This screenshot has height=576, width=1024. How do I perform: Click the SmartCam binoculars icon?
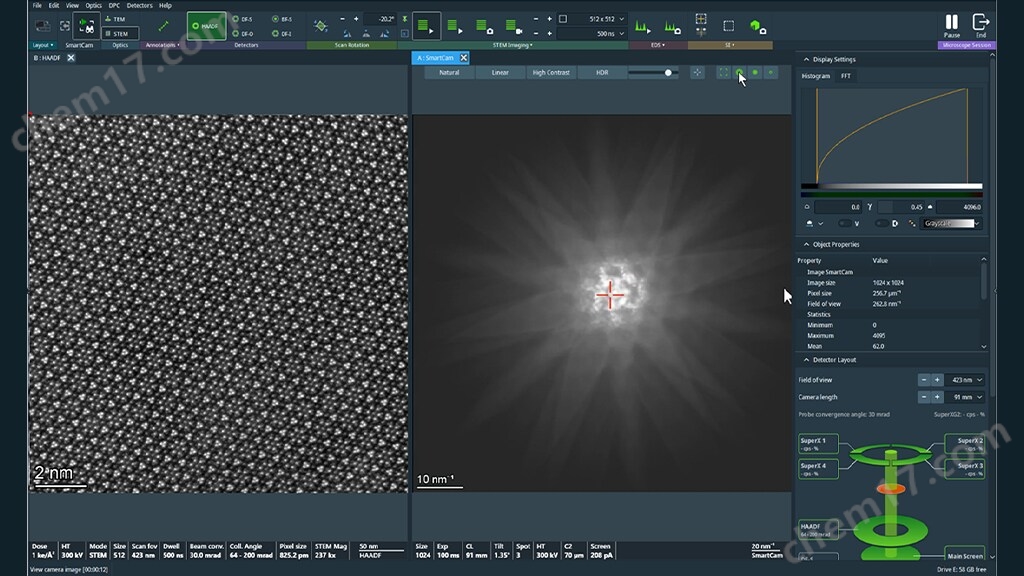tap(87, 27)
